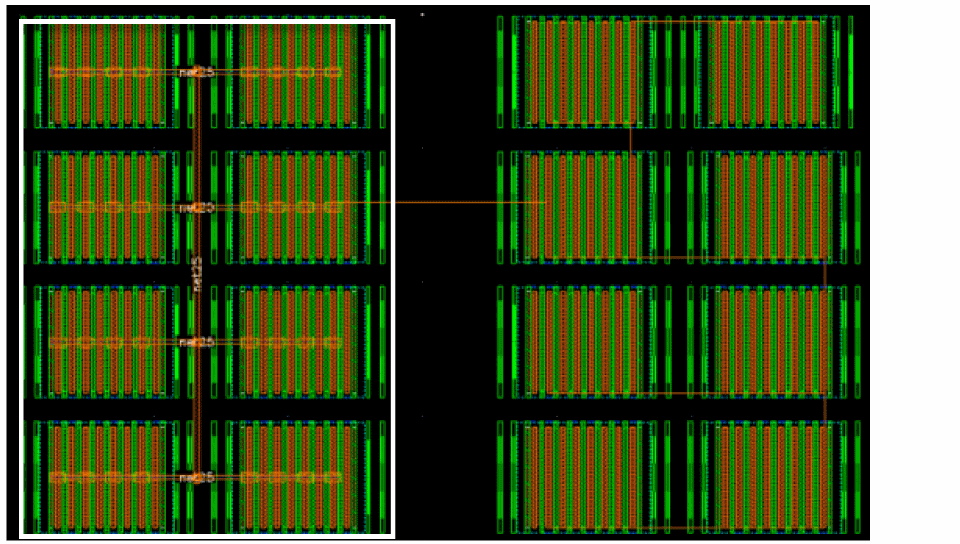
Task: Select the bottommost net25 label in highlighted group
Action: [x=197, y=477]
